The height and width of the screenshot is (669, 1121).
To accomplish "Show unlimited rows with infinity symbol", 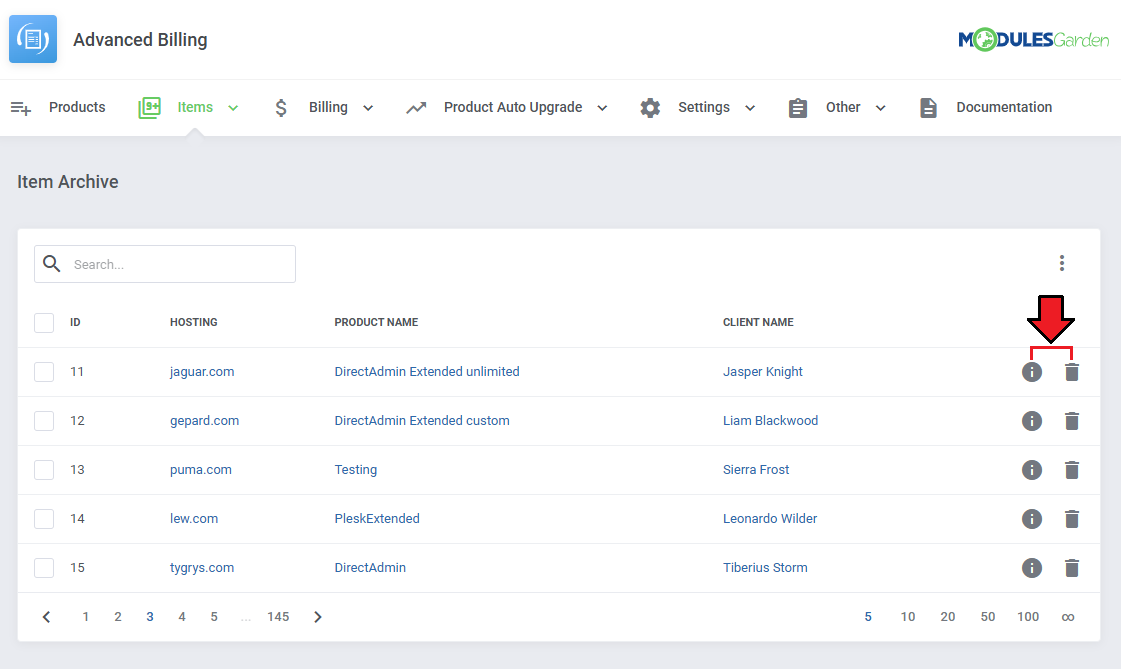I will pos(1067,617).
